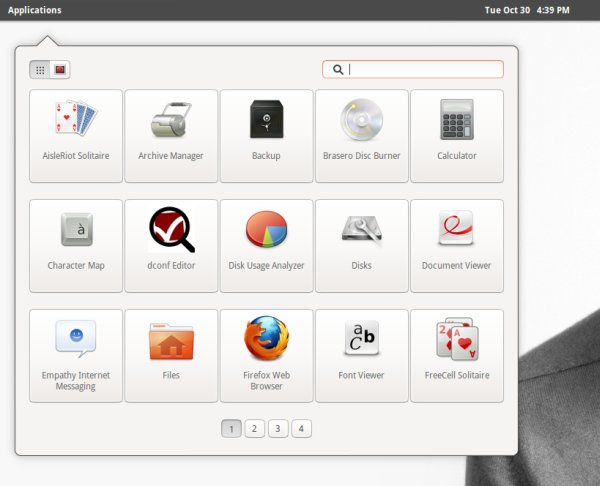Open Document Viewer
The image size is (600, 486).
[x=457, y=246]
